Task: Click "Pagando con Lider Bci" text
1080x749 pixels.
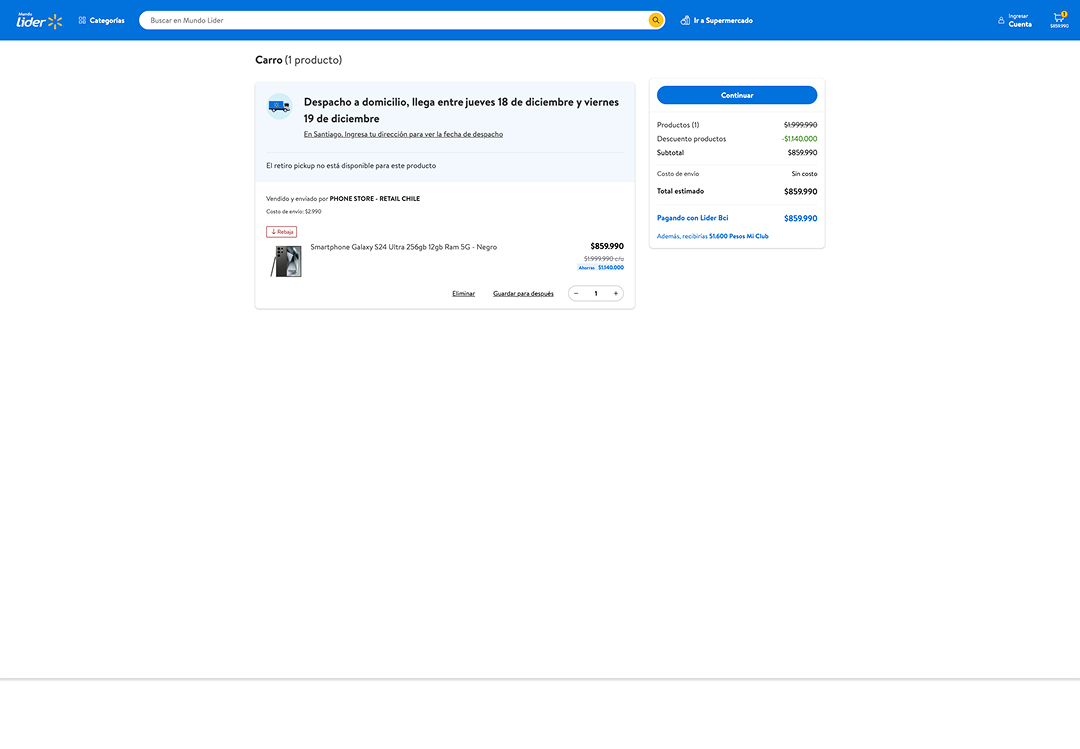Action: (x=692, y=218)
